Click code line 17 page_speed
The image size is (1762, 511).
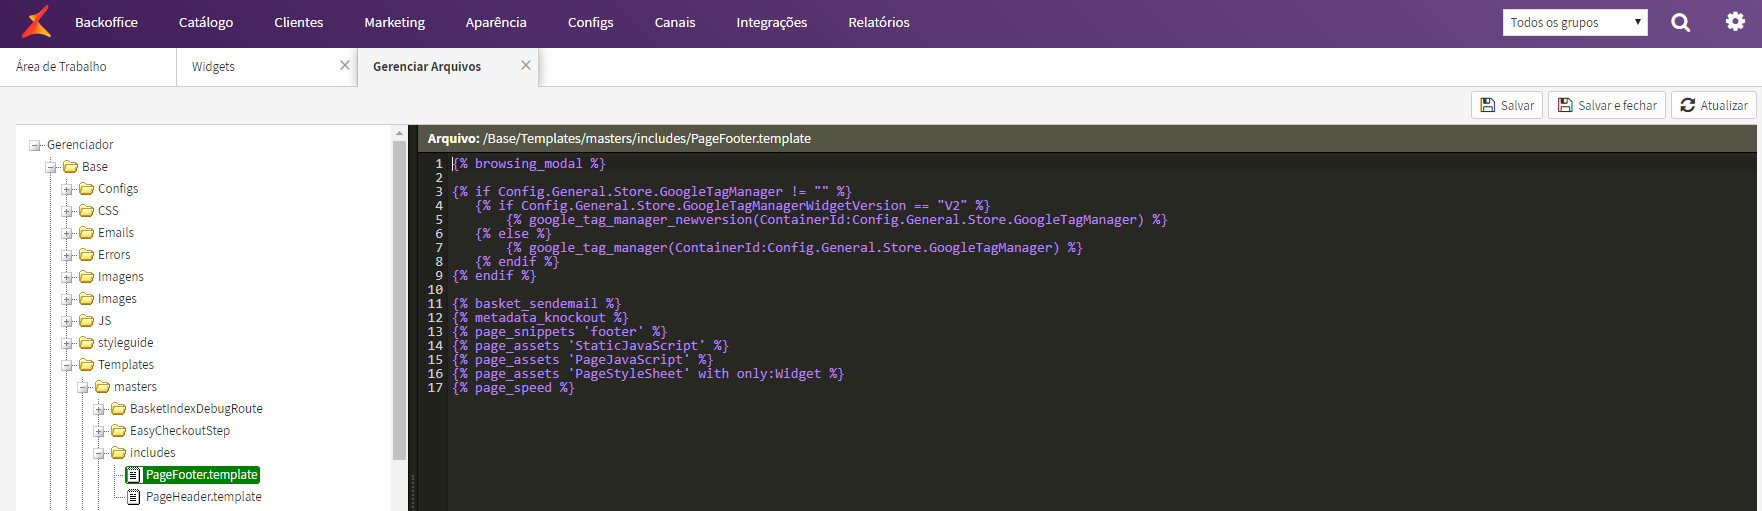(513, 388)
